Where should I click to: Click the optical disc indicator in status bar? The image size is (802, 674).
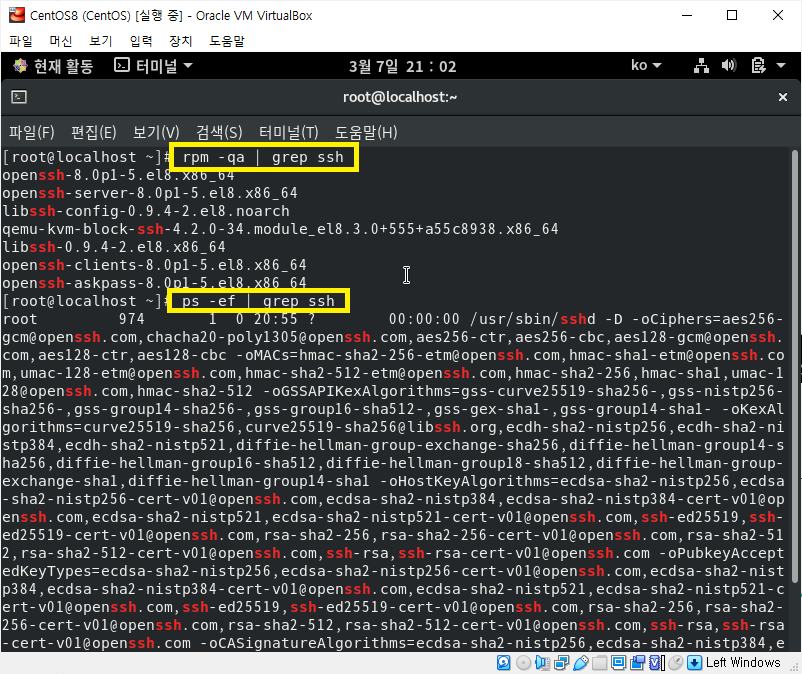pos(523,663)
